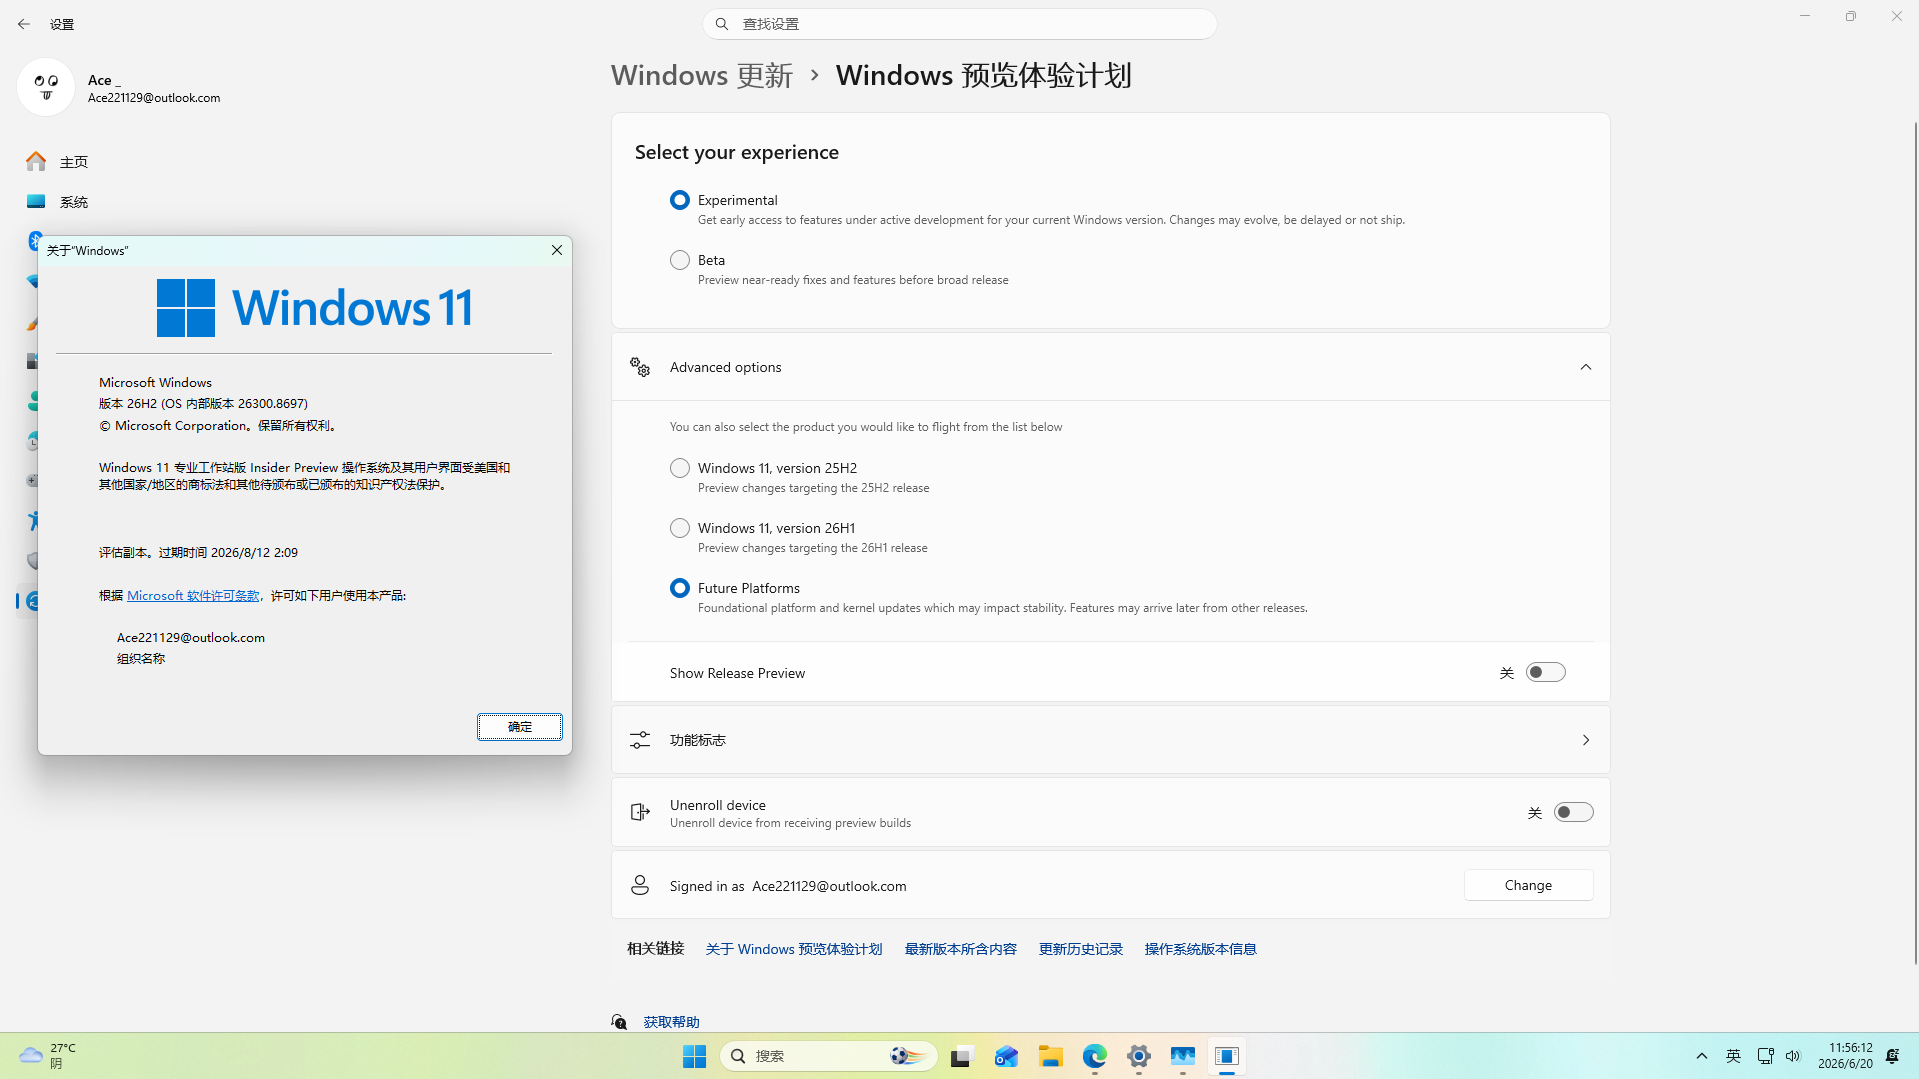Toggle the Show Release Preview switch
This screenshot has width=1919, height=1079.
1546,673
